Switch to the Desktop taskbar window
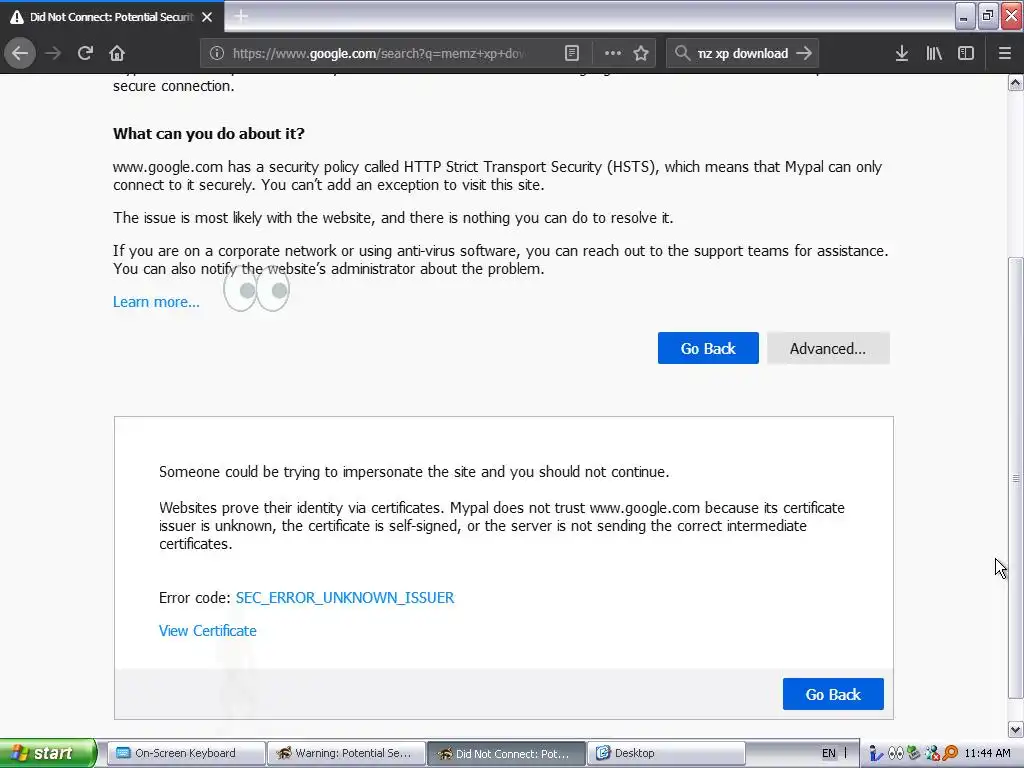This screenshot has width=1024, height=768. (666, 753)
